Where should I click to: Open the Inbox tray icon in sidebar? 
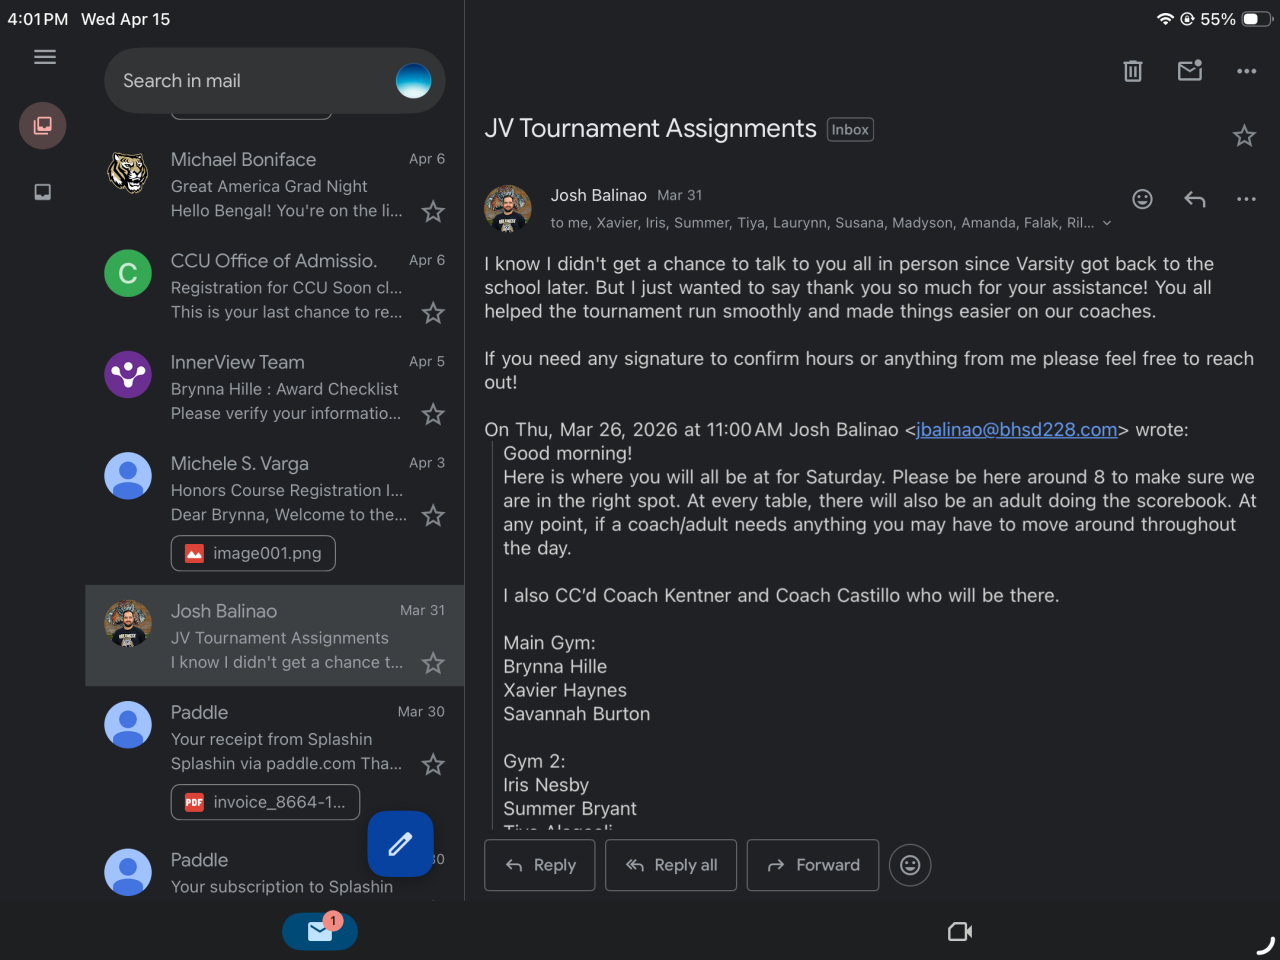pos(43,192)
